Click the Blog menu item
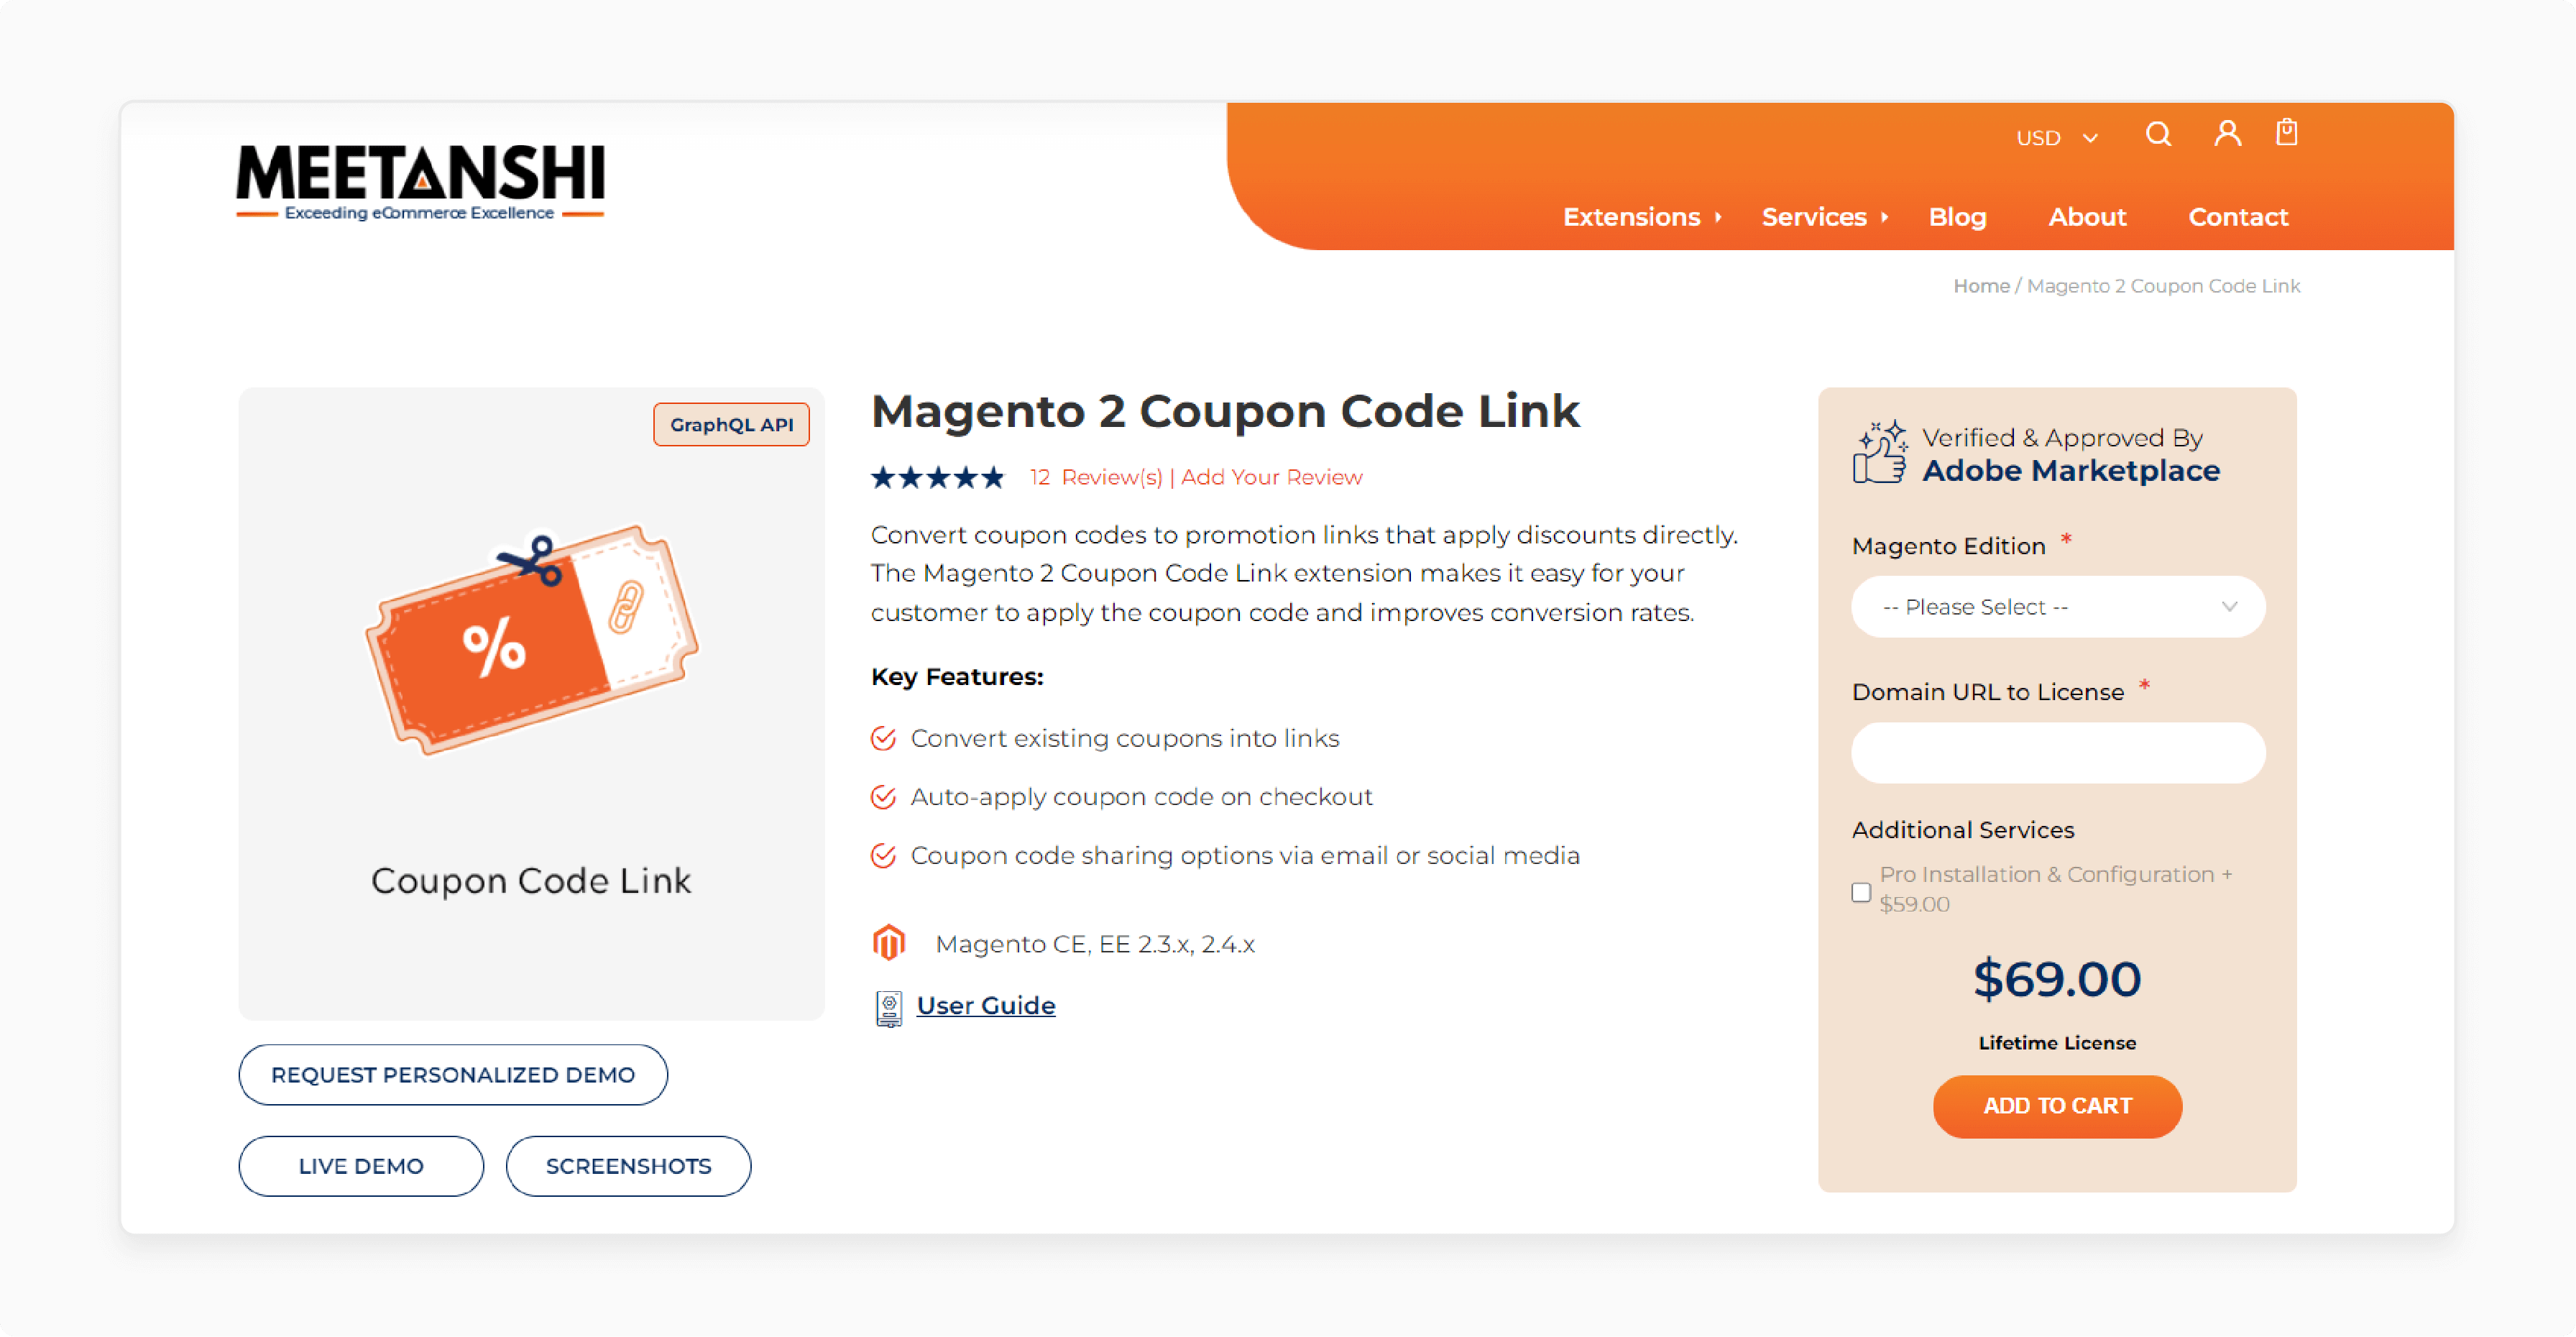This screenshot has height=1337, width=2576. (x=1959, y=216)
